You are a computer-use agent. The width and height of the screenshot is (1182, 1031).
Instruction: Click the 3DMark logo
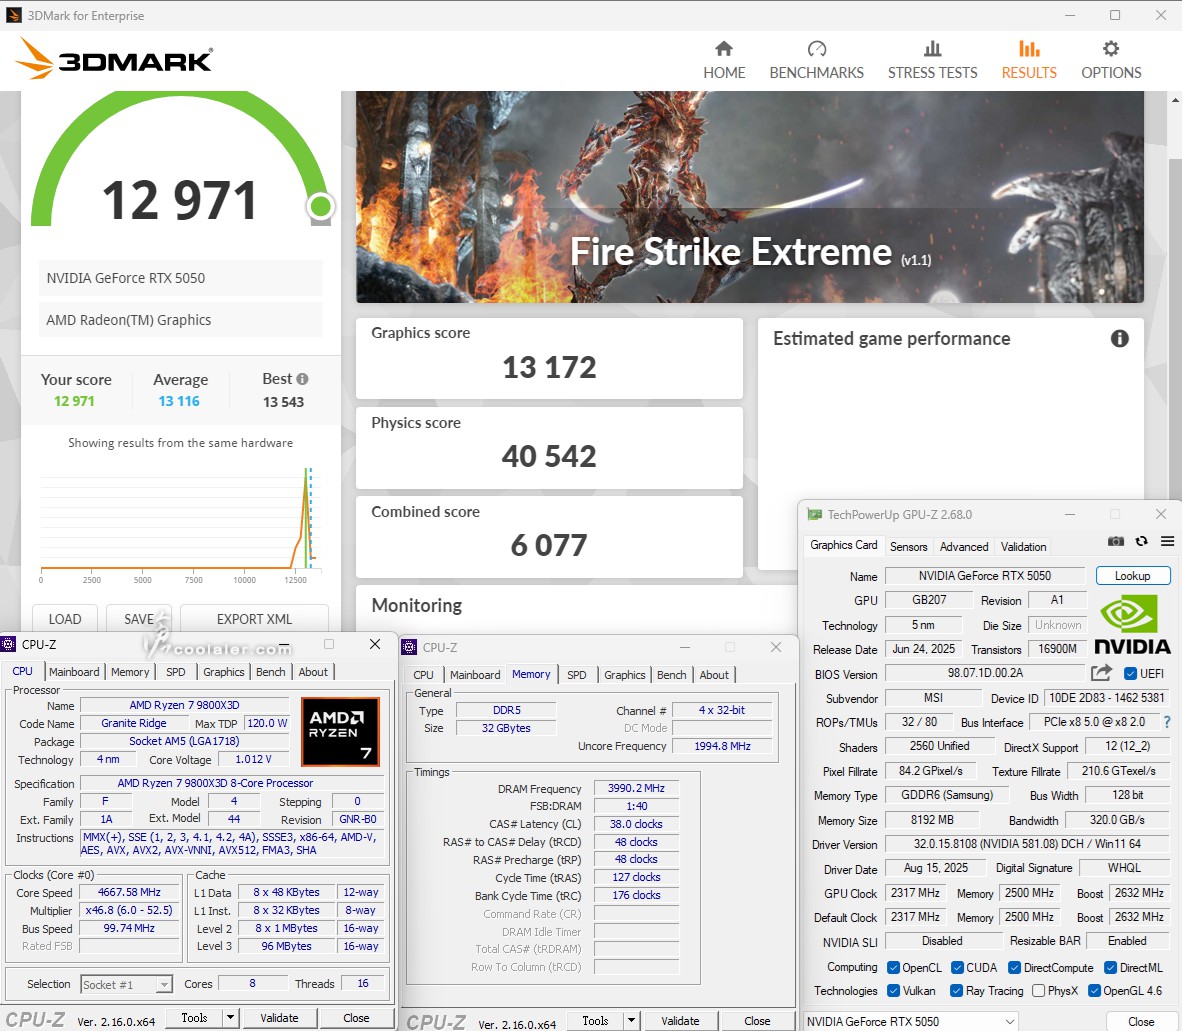[115, 59]
